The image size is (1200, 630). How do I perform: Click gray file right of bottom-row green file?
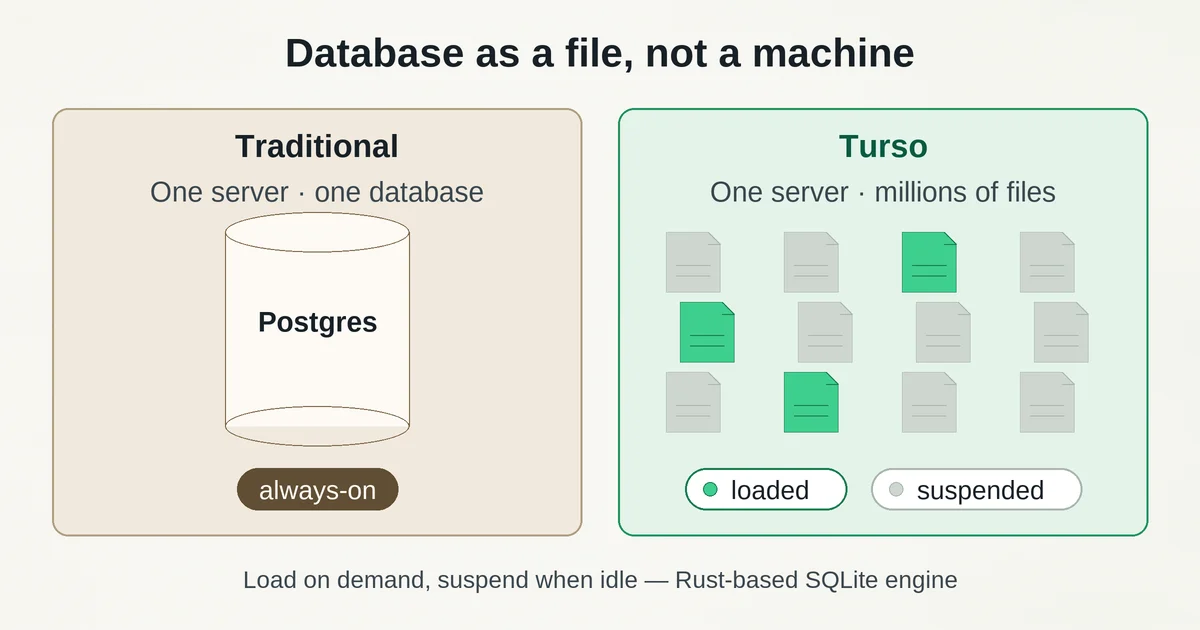[x=929, y=402]
